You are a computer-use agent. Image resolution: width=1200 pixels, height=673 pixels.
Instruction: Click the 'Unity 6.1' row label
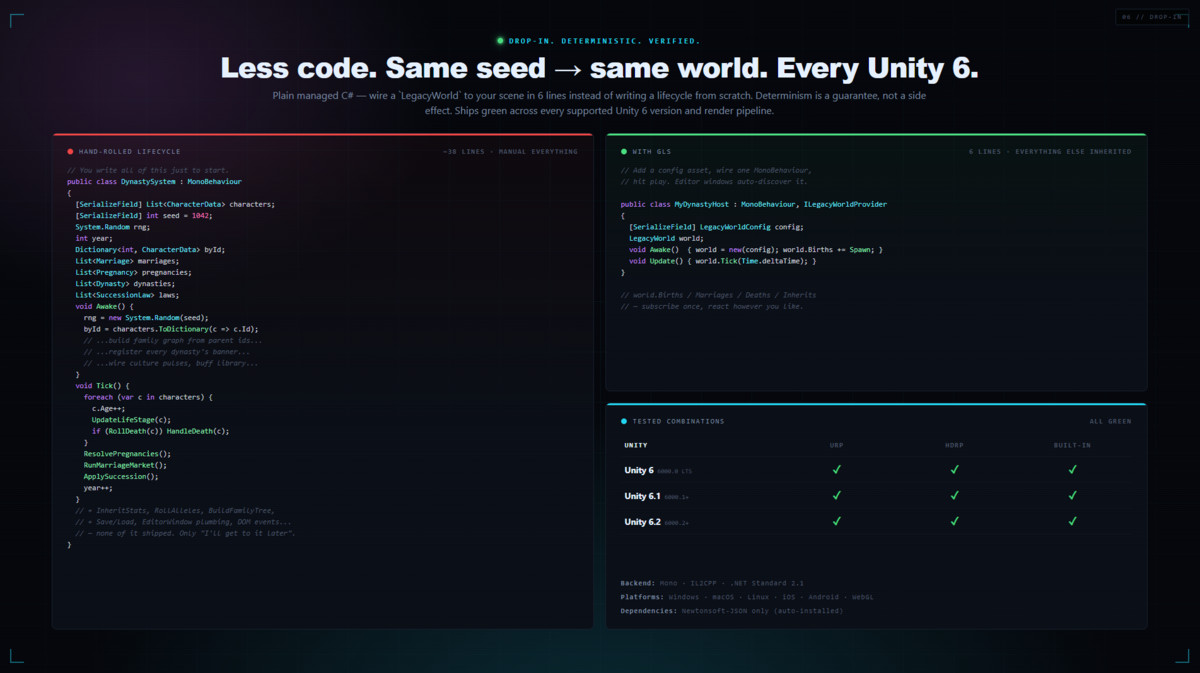[x=643, y=496]
